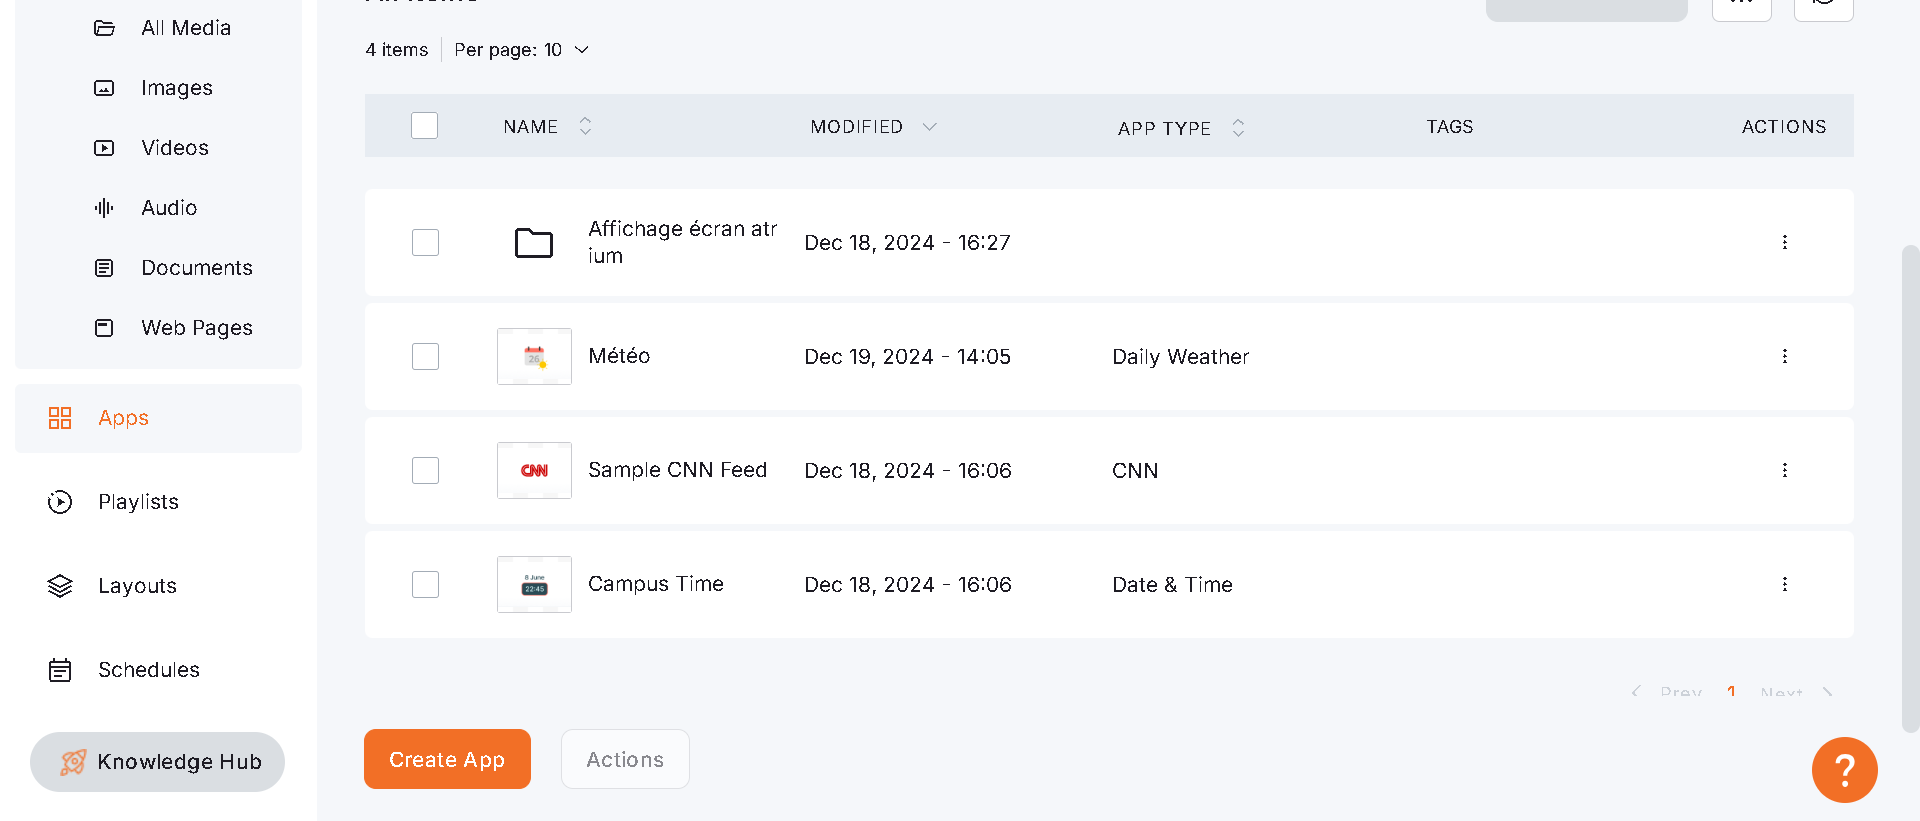Image resolution: width=1920 pixels, height=821 pixels.
Task: Click the Actions button beside Create App
Action: click(625, 760)
